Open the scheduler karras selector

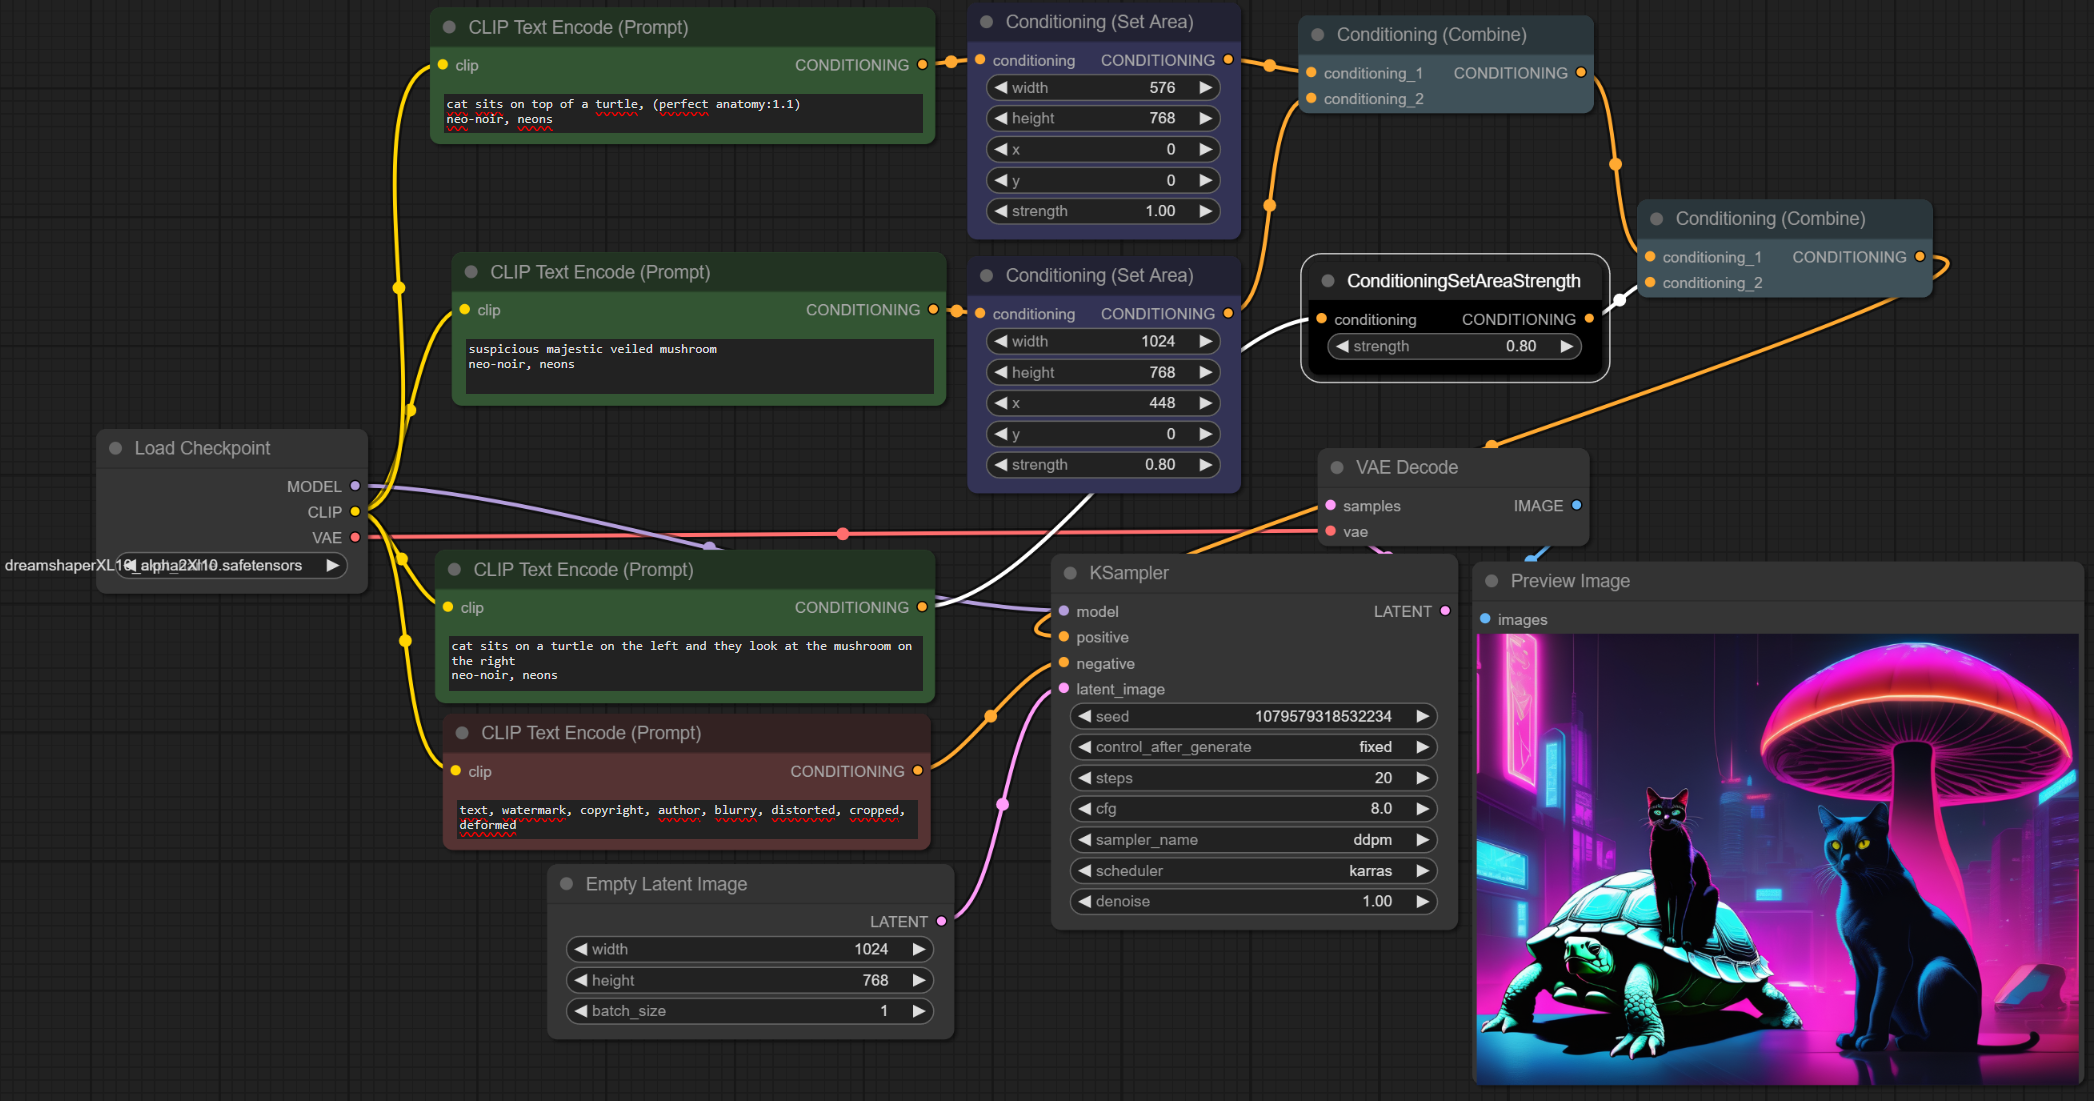[x=1253, y=871]
